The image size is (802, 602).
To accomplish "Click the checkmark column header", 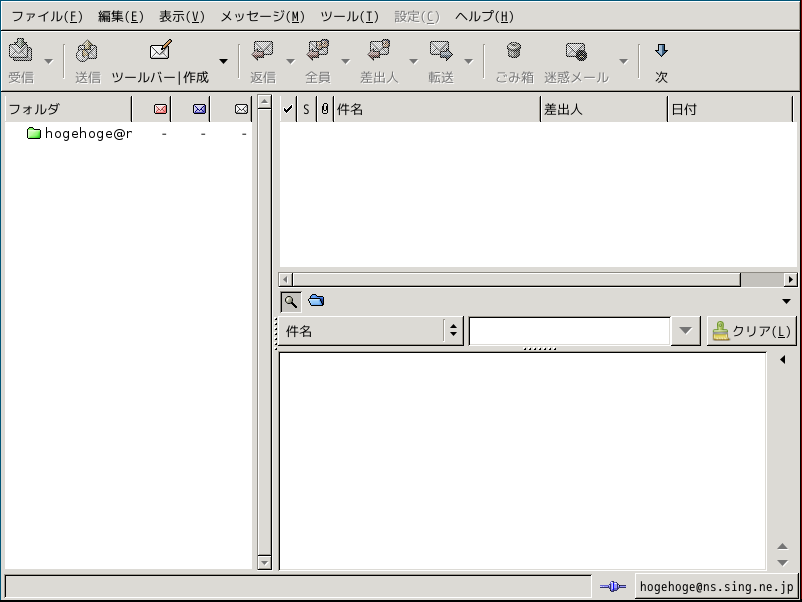I will (x=288, y=109).
